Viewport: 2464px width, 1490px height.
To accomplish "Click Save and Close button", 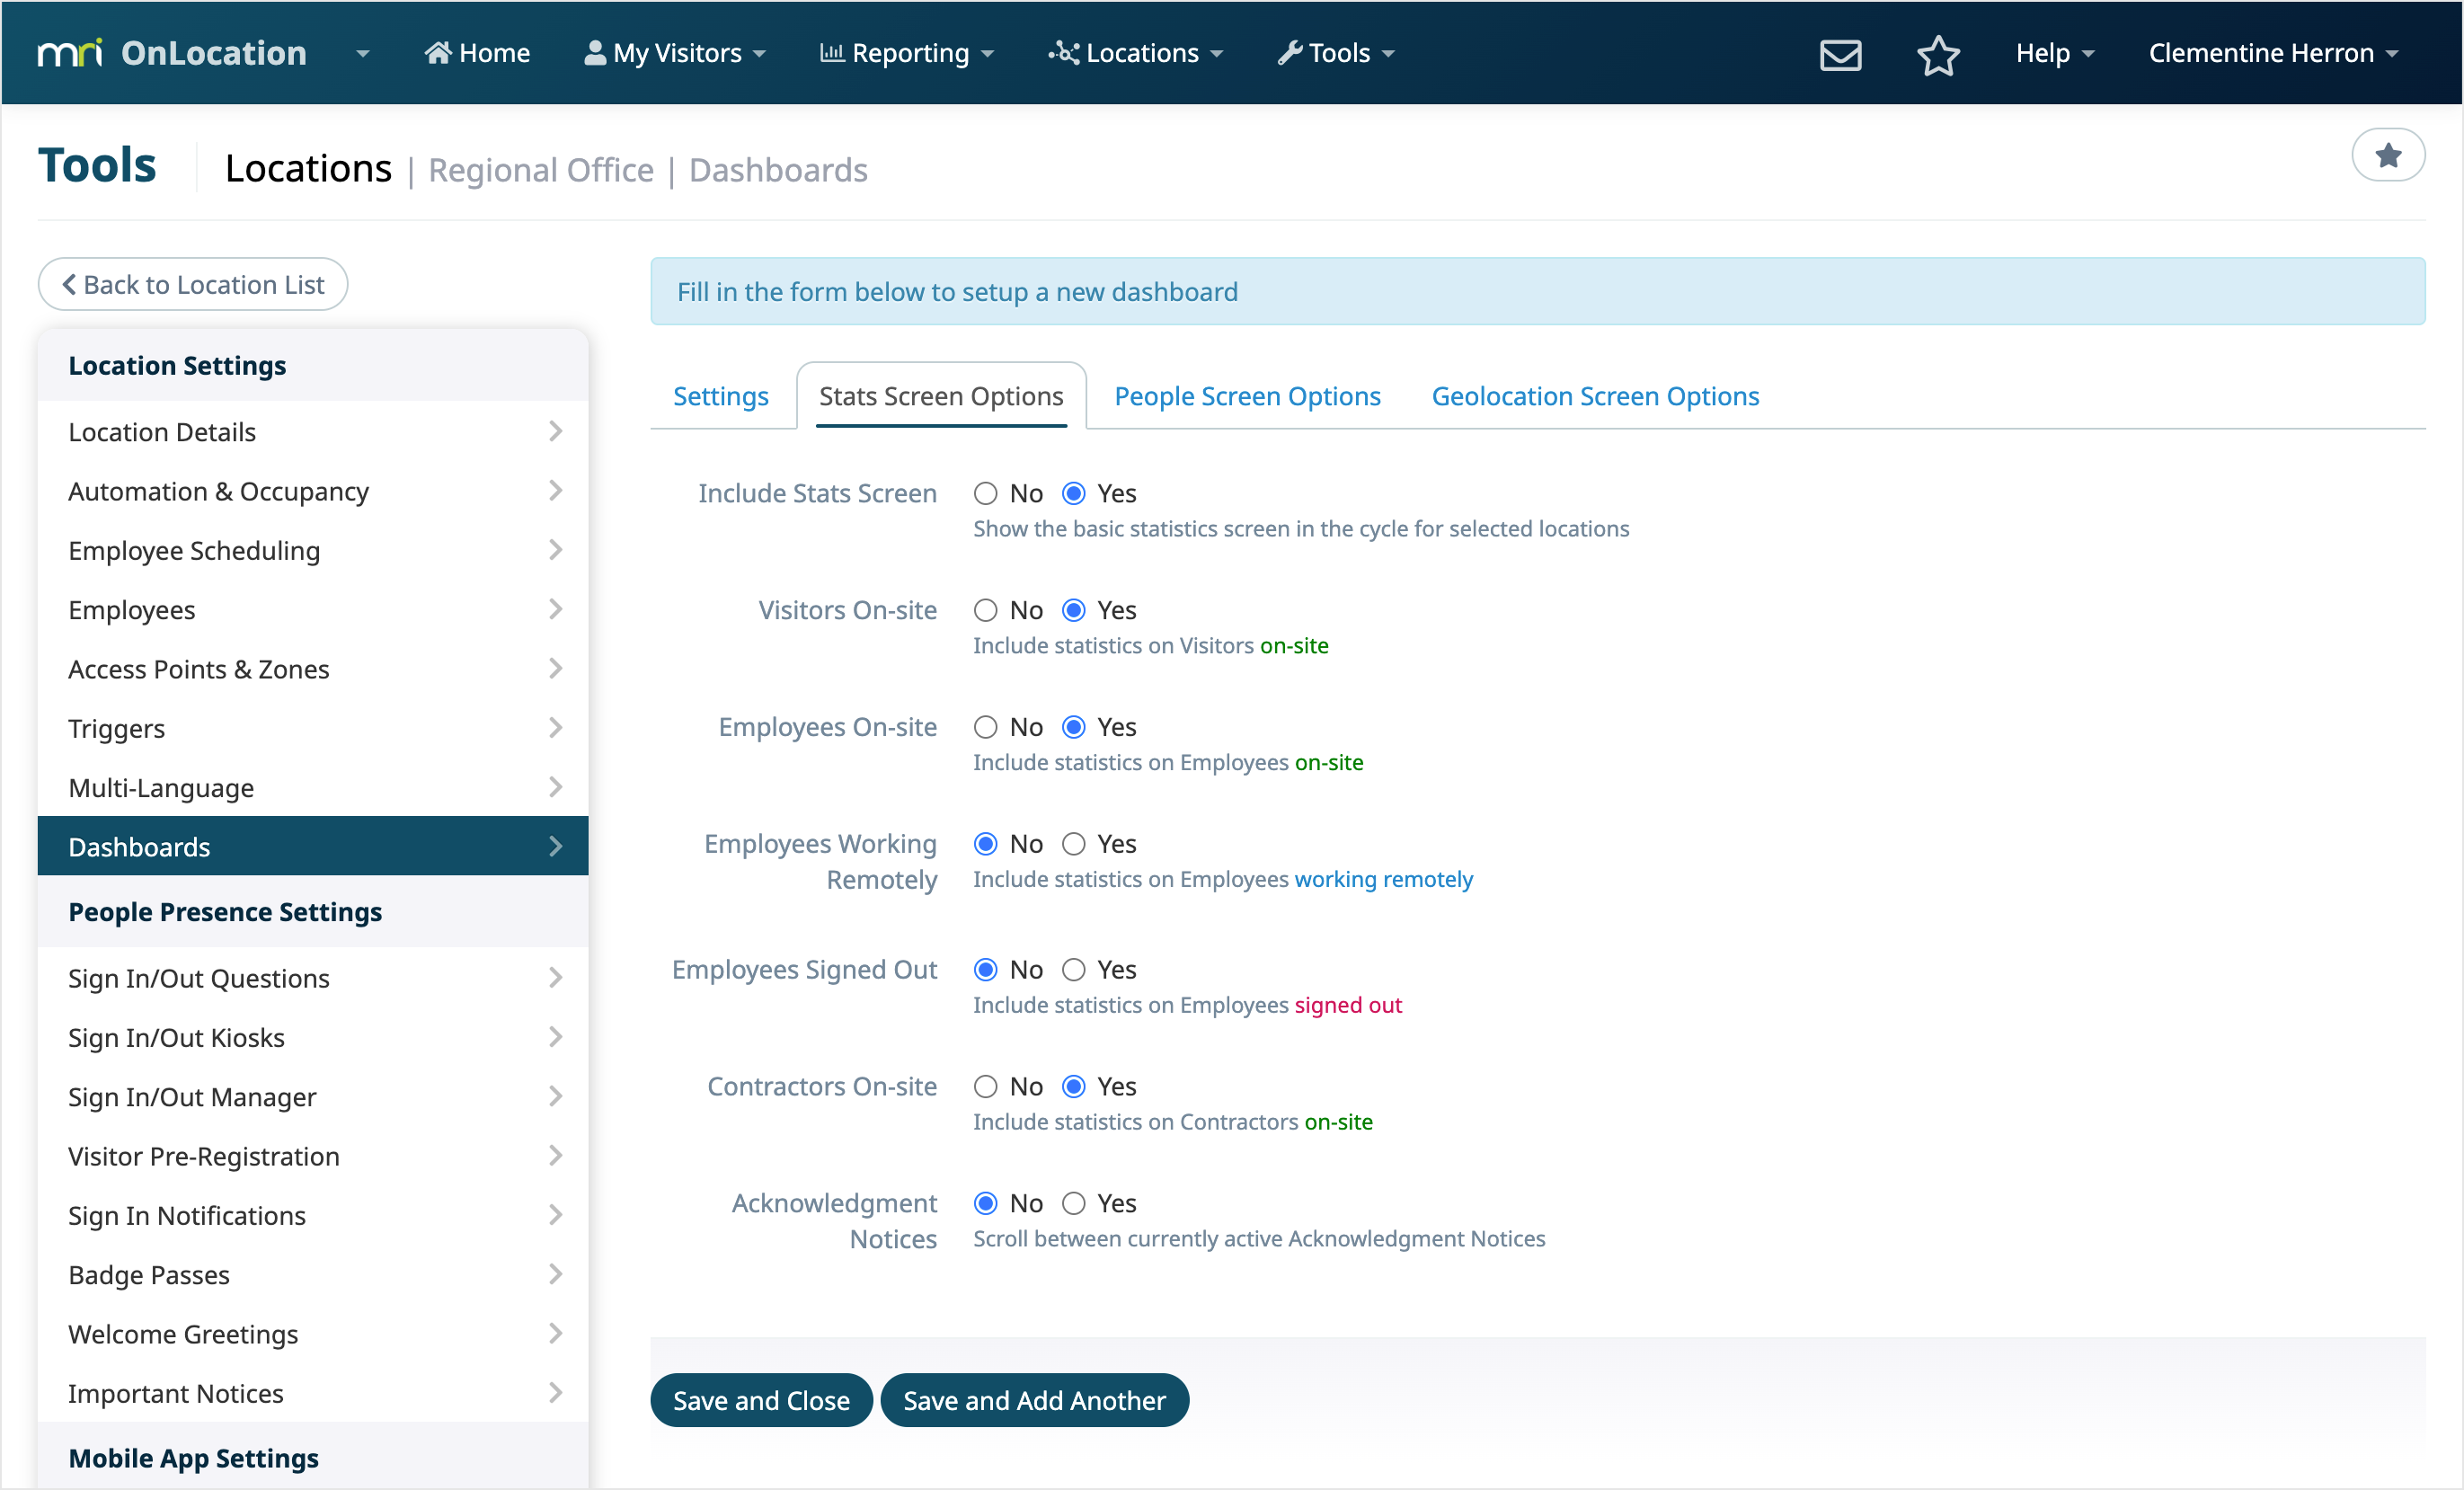I will click(761, 1400).
